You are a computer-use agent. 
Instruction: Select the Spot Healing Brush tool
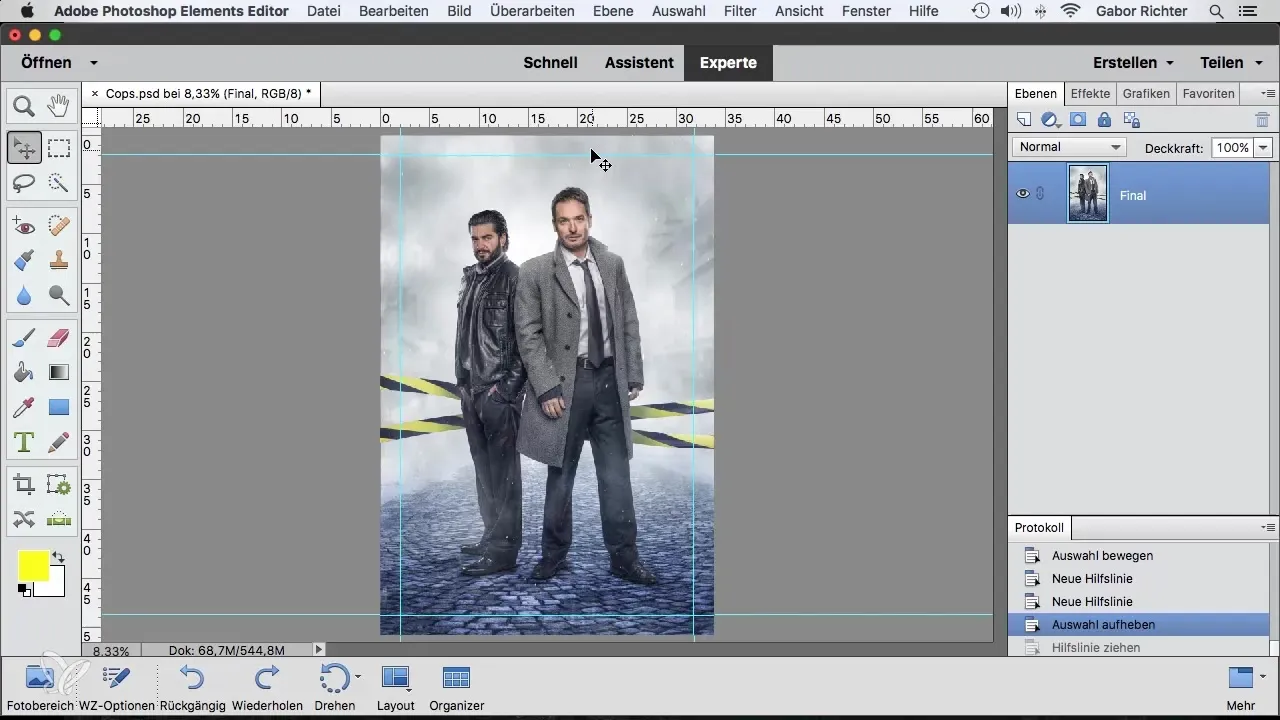(x=59, y=226)
